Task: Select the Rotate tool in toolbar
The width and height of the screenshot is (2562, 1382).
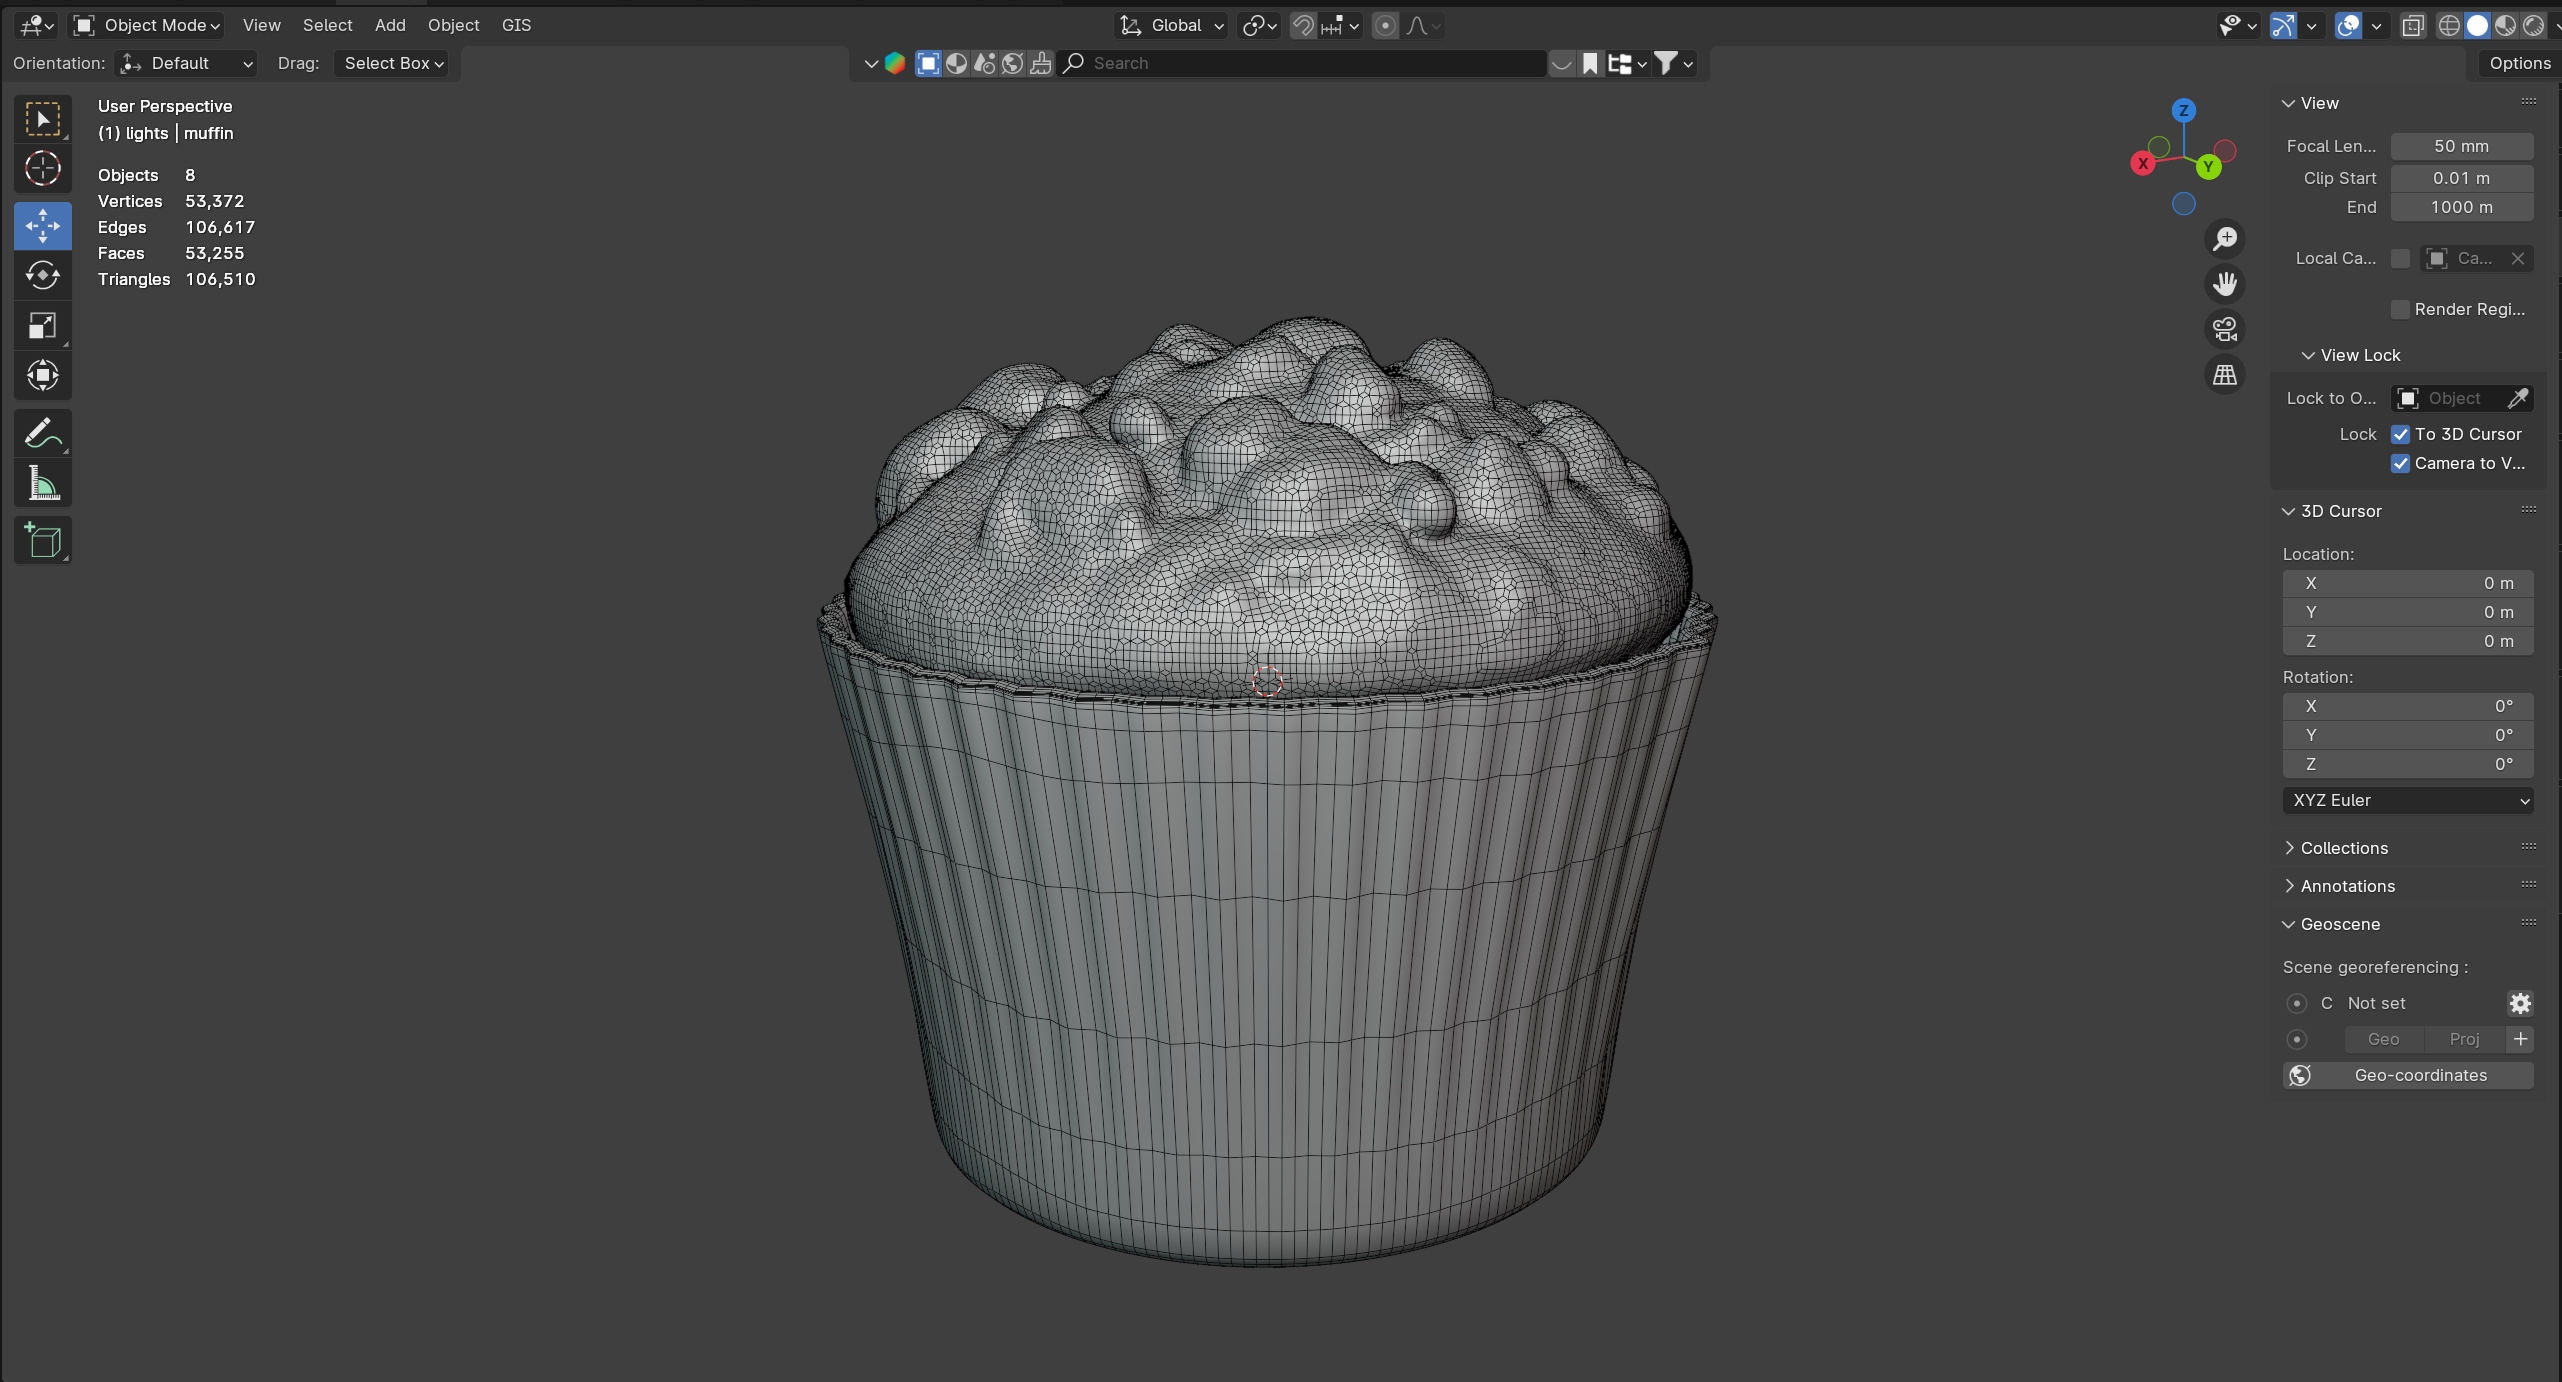Action: pyautogui.click(x=42, y=275)
